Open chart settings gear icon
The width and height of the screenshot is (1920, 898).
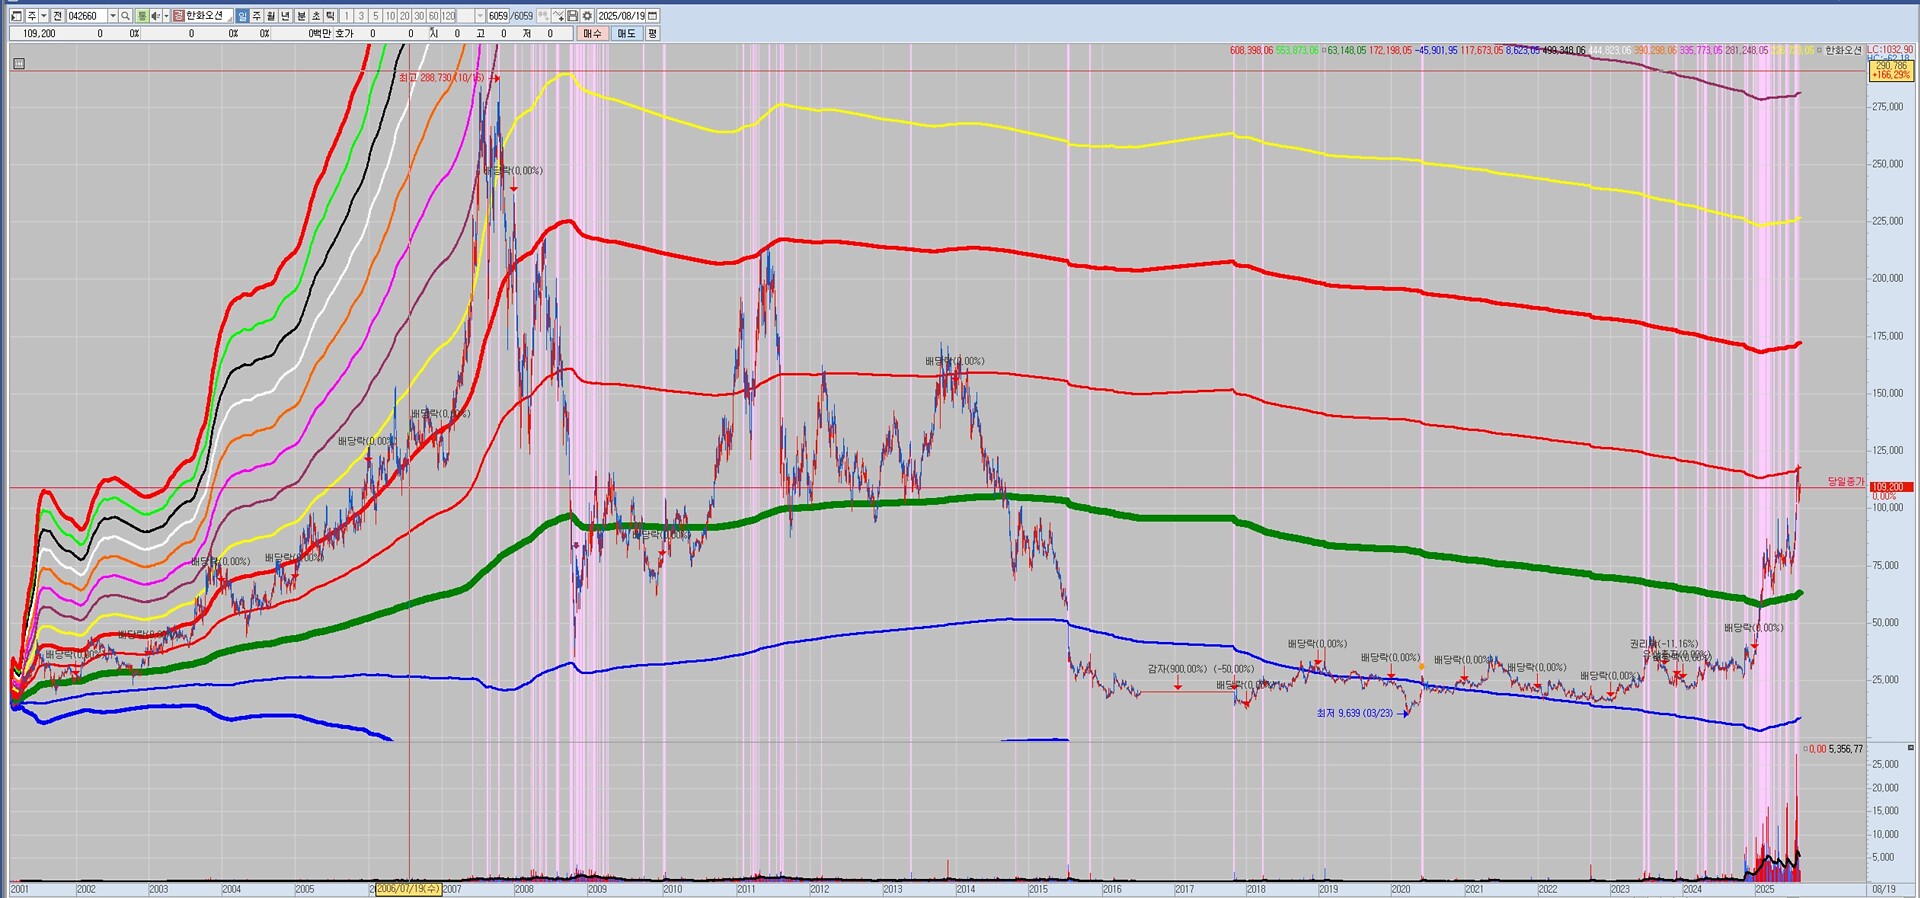[x=587, y=16]
